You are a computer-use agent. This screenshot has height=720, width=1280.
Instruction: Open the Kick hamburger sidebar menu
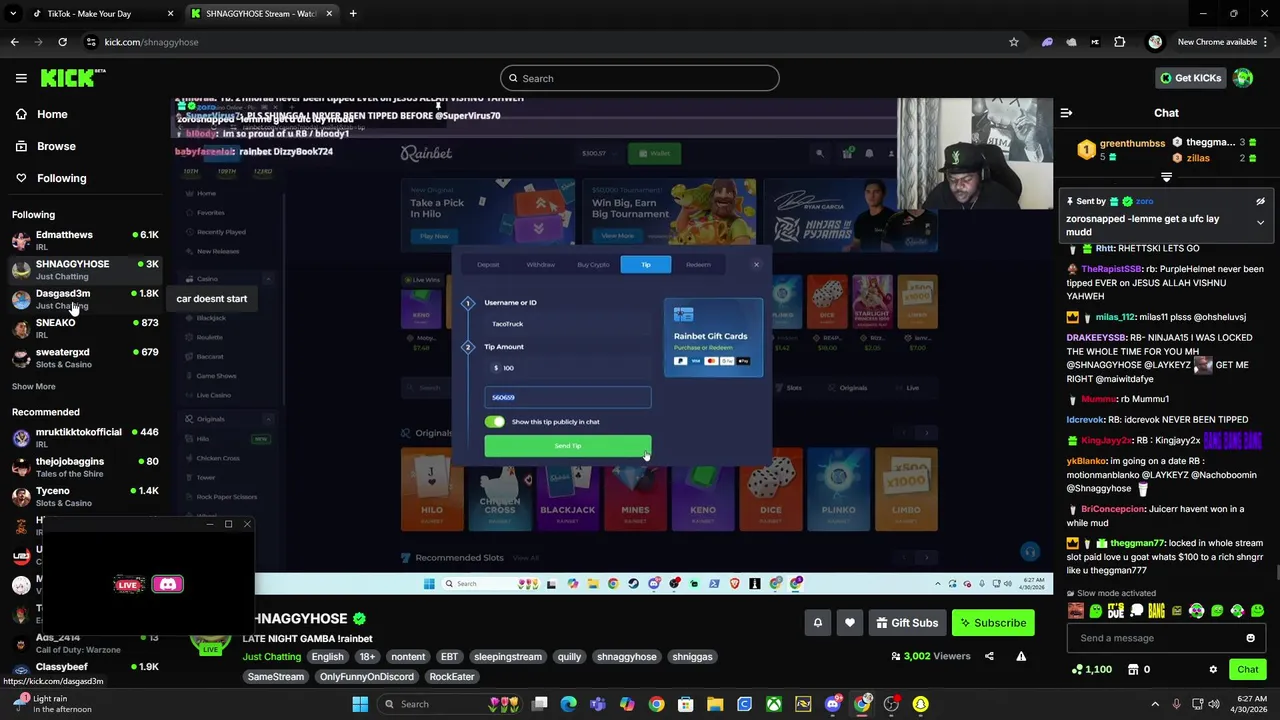21,78
